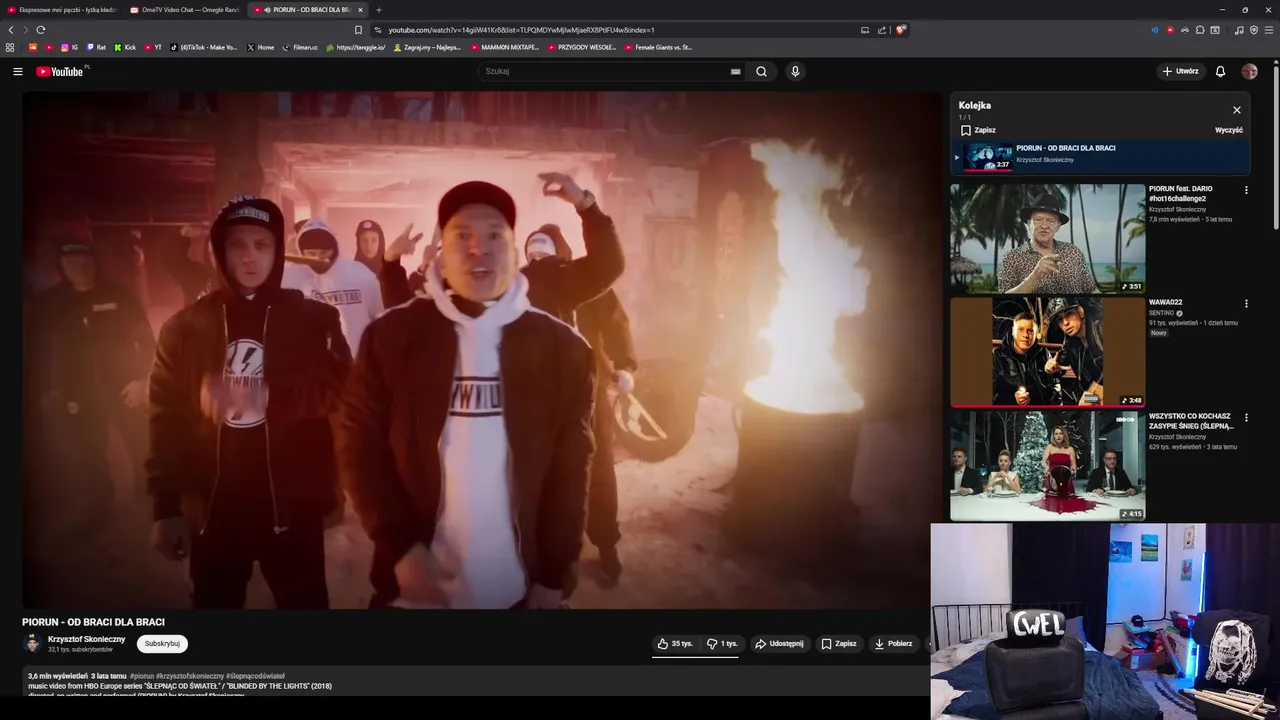
Task: Open the browser extensions puzzle icon
Action: [1200, 30]
